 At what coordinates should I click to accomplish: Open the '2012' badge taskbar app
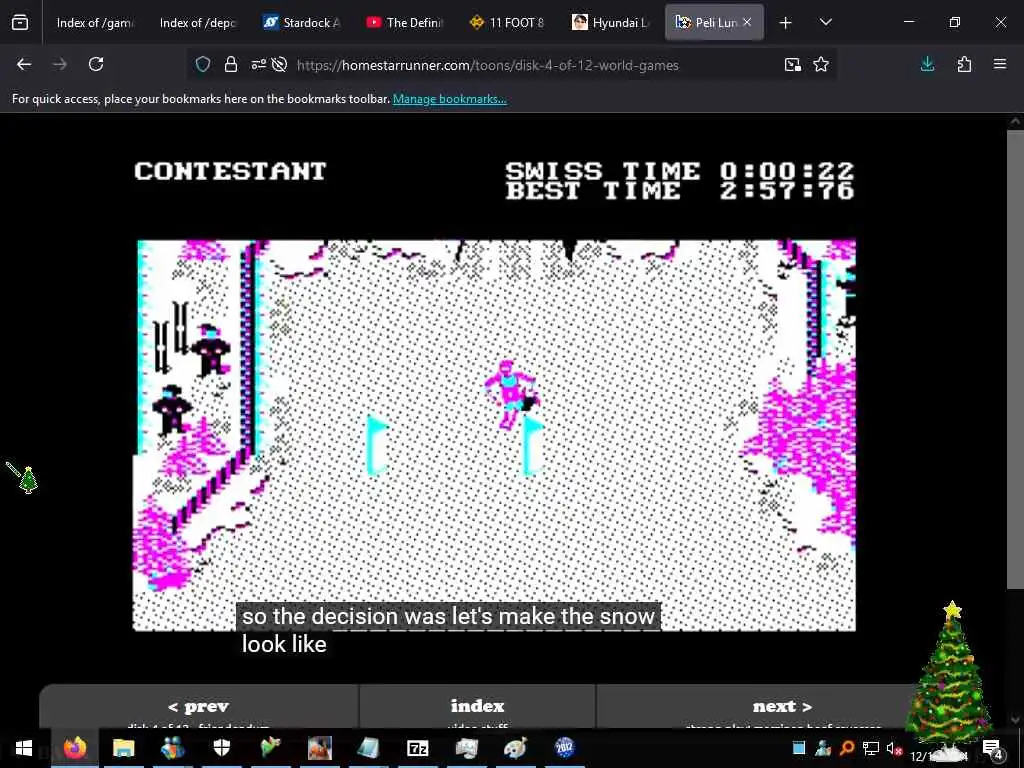(x=564, y=748)
